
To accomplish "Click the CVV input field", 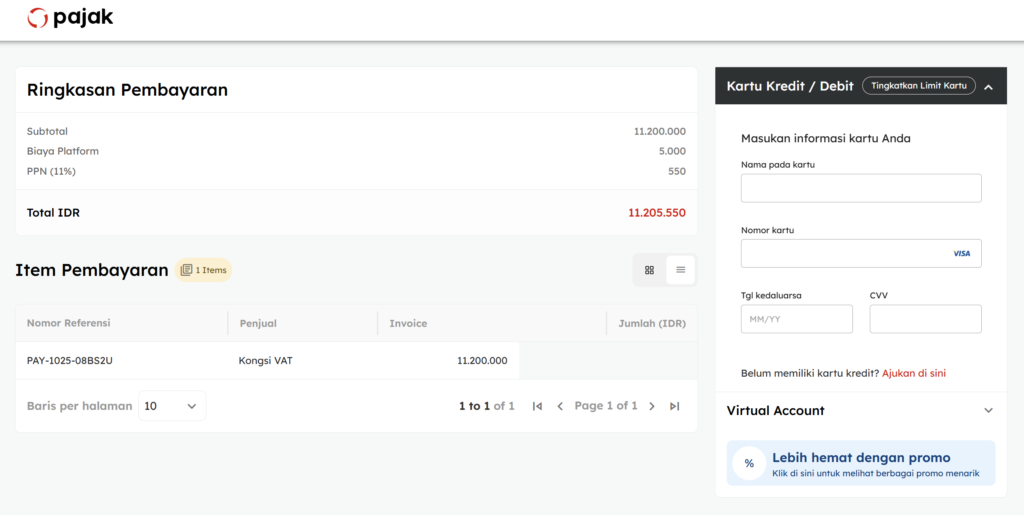I will [925, 319].
